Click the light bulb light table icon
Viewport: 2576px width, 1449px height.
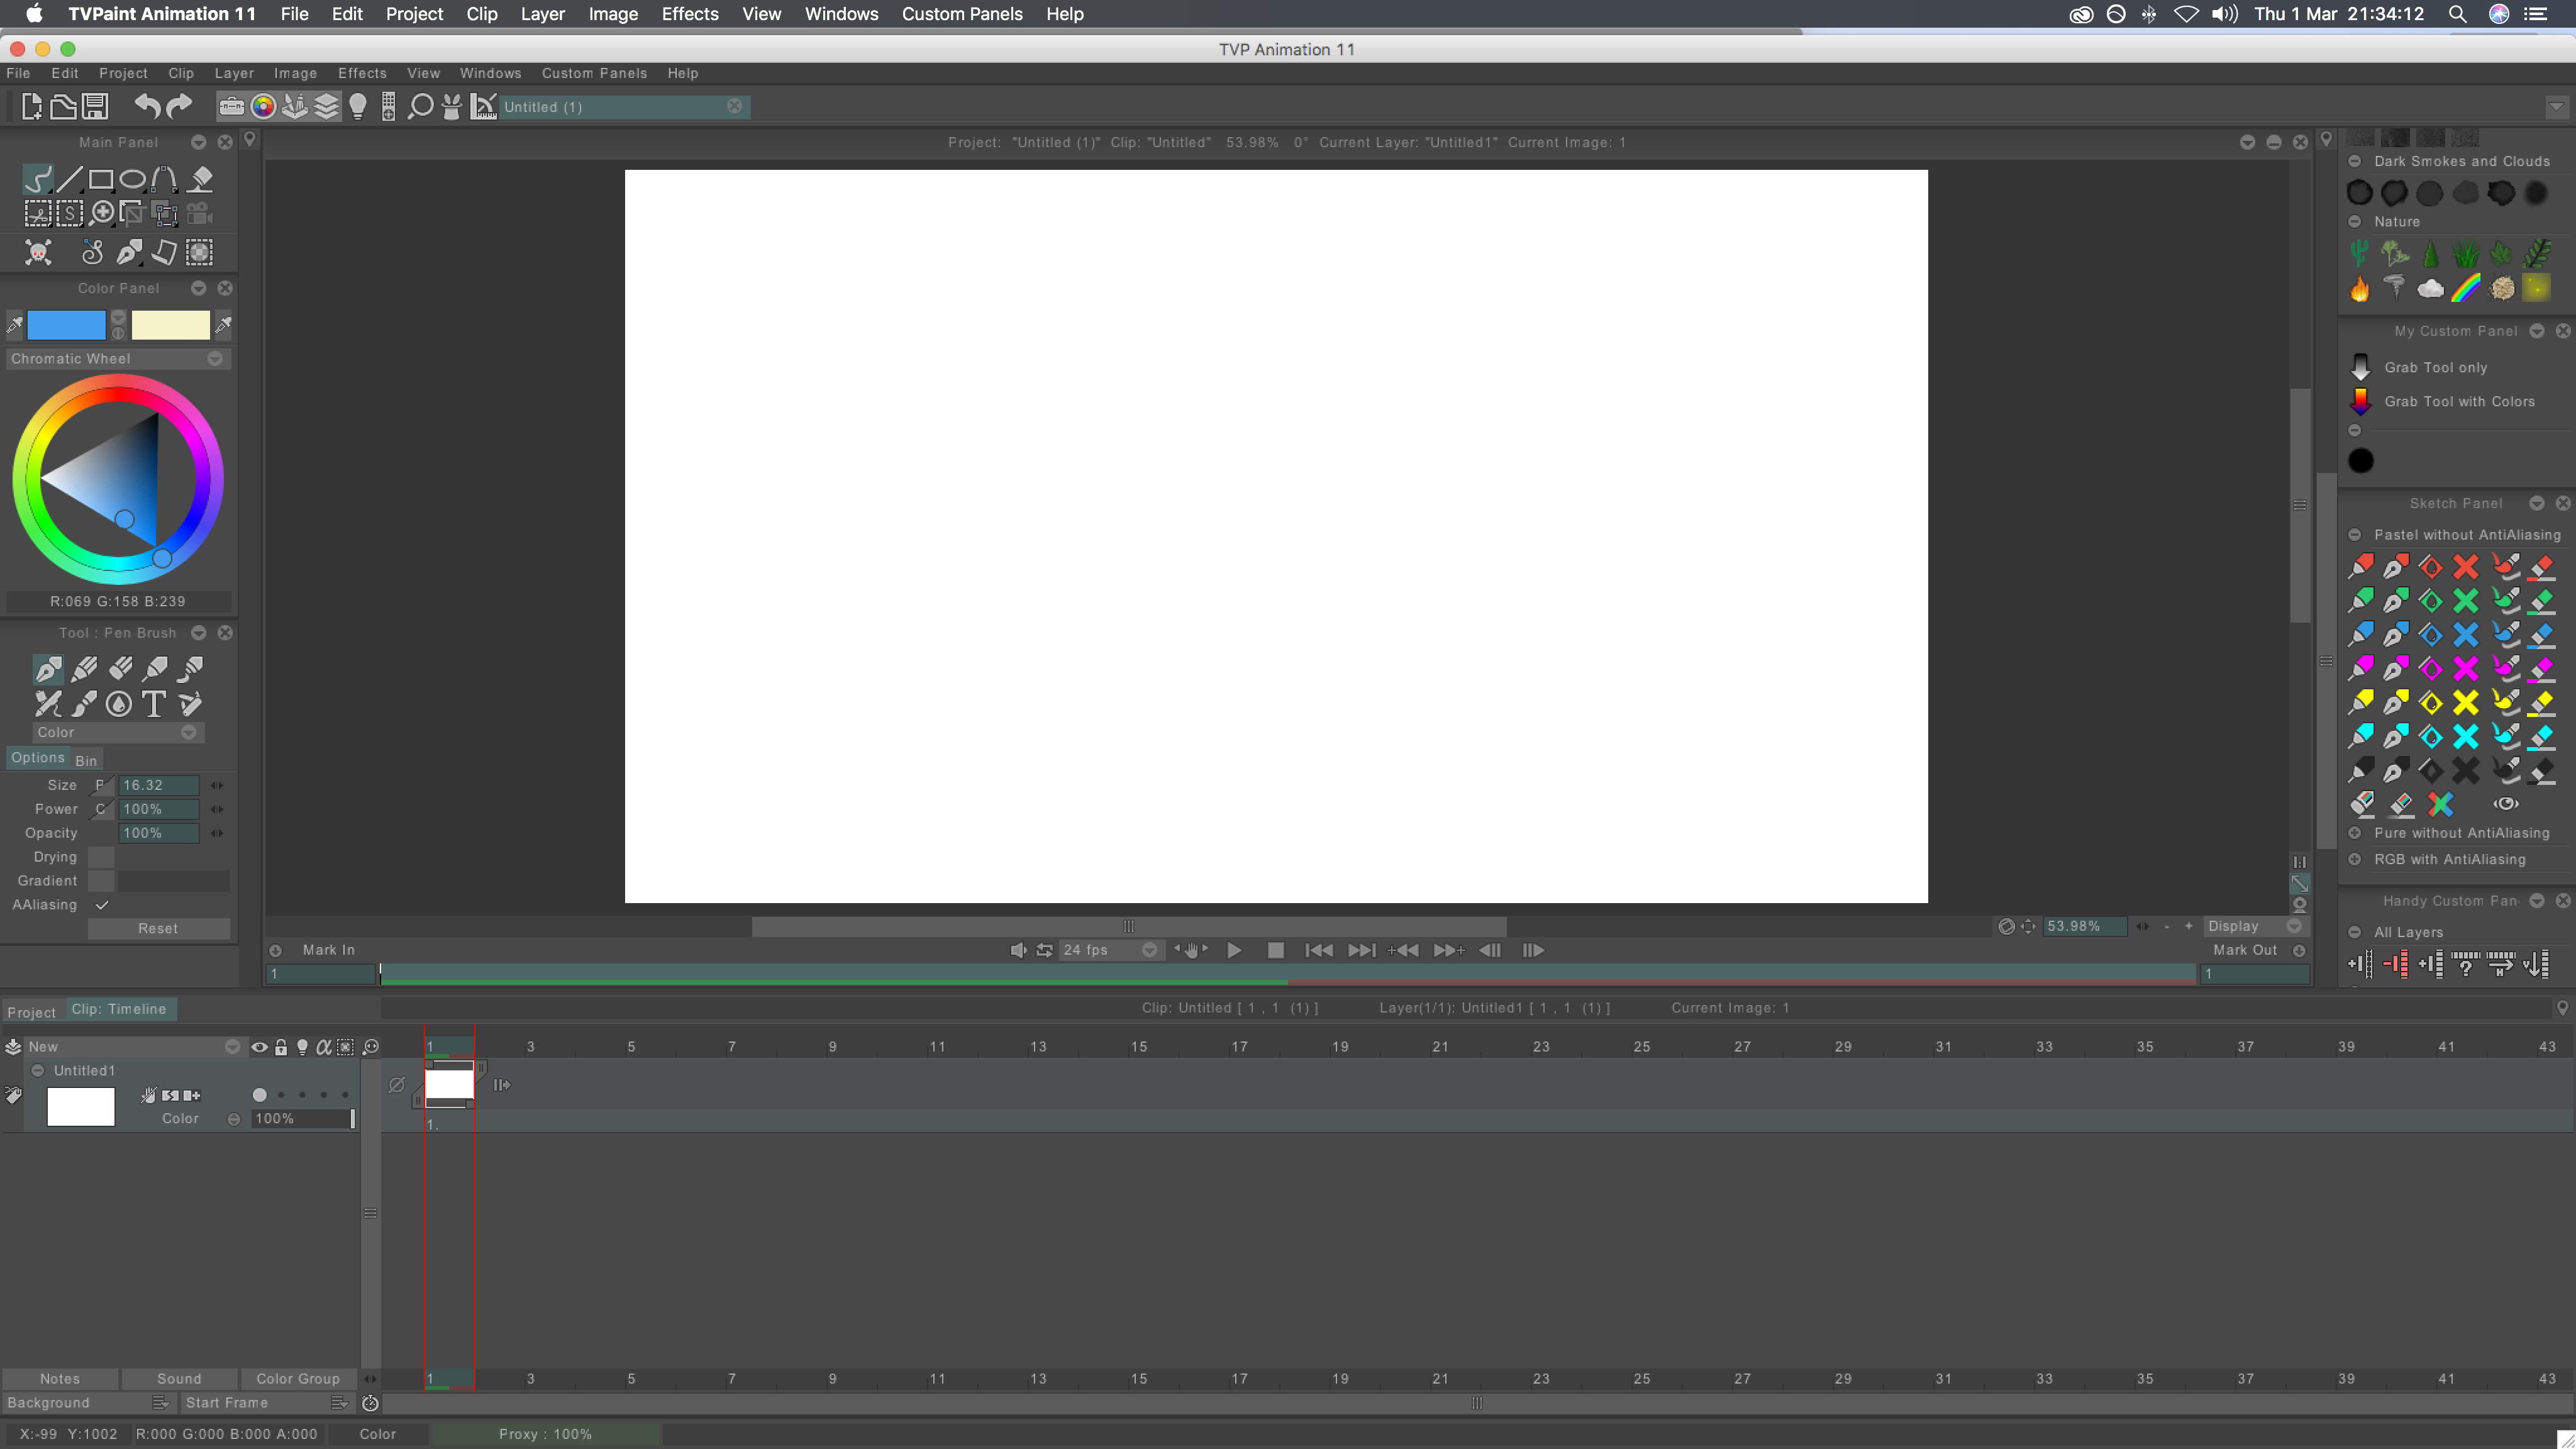[358, 106]
